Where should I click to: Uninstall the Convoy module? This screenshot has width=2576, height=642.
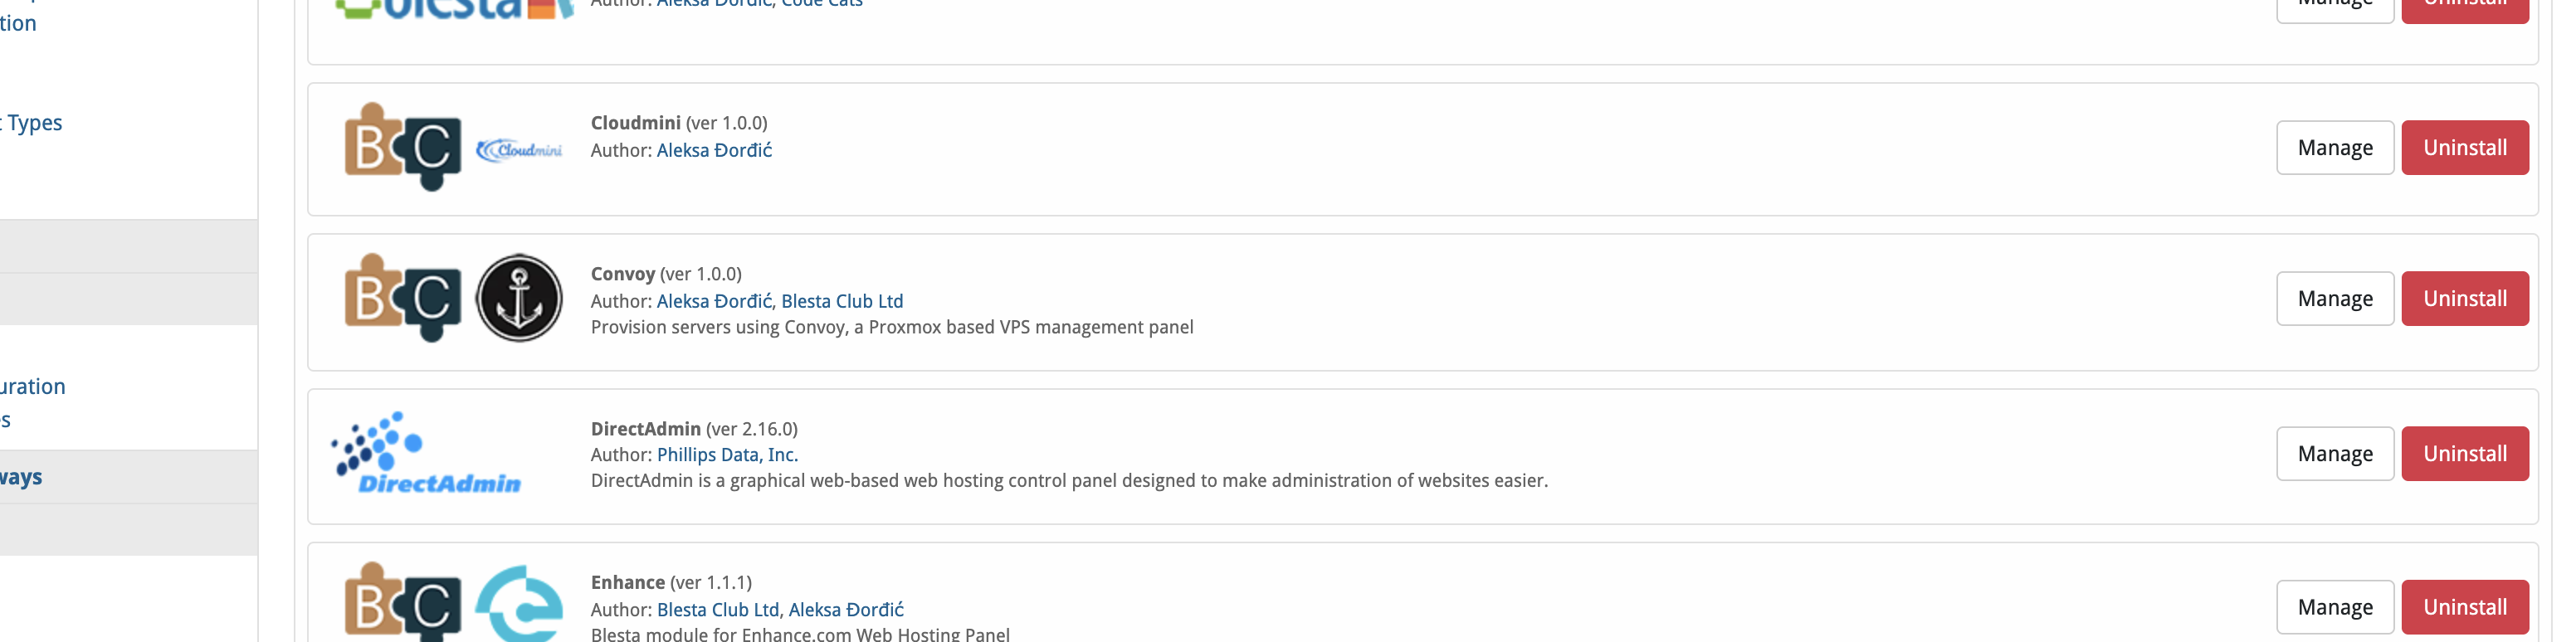coord(2465,299)
